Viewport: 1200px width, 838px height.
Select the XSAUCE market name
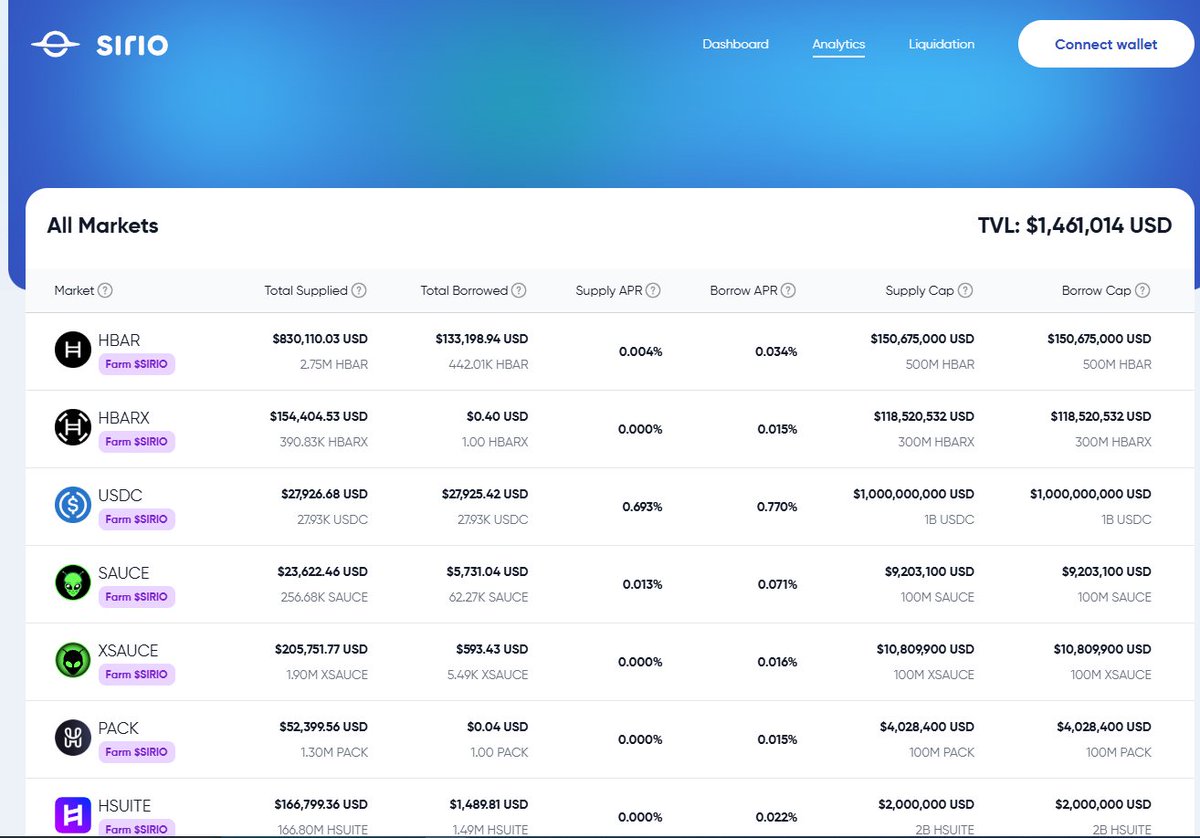128,650
